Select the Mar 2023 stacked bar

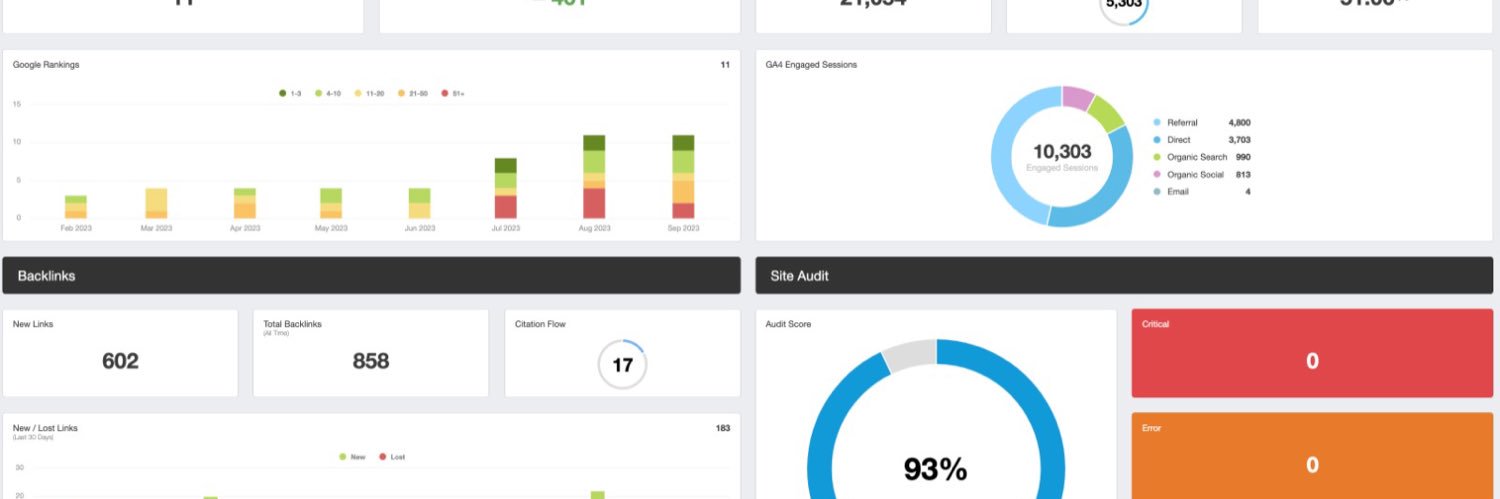coord(156,203)
